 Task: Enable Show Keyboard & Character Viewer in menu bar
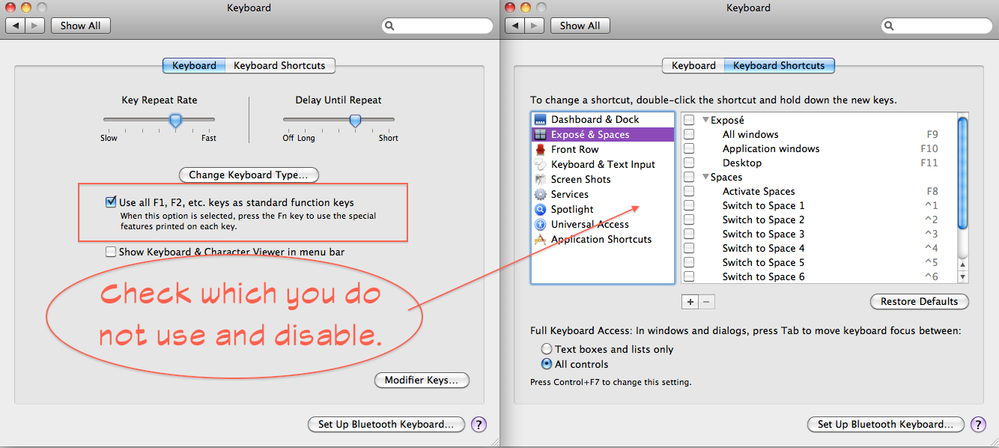coord(111,252)
